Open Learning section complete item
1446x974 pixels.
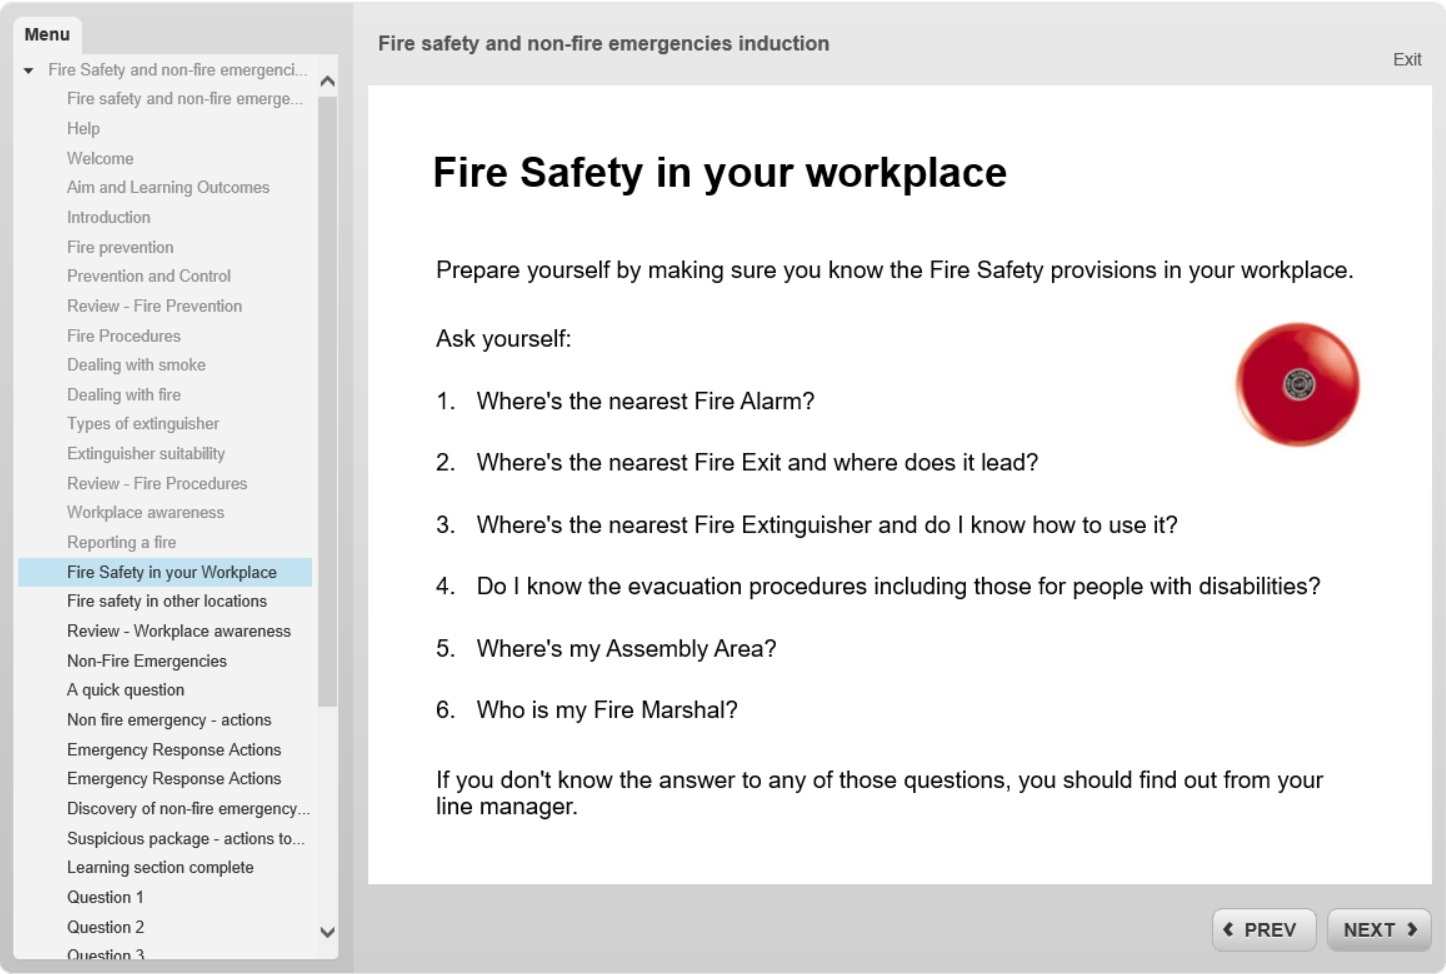coord(160,867)
